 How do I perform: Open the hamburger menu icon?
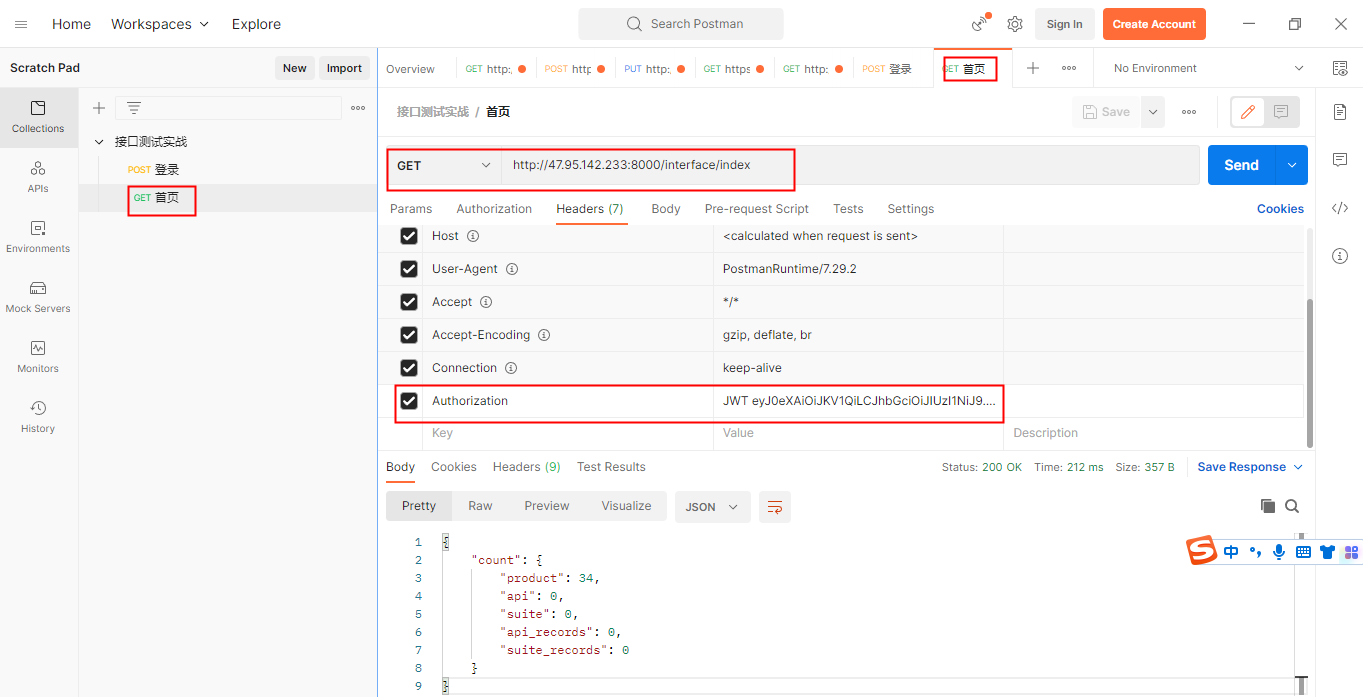(x=21, y=24)
